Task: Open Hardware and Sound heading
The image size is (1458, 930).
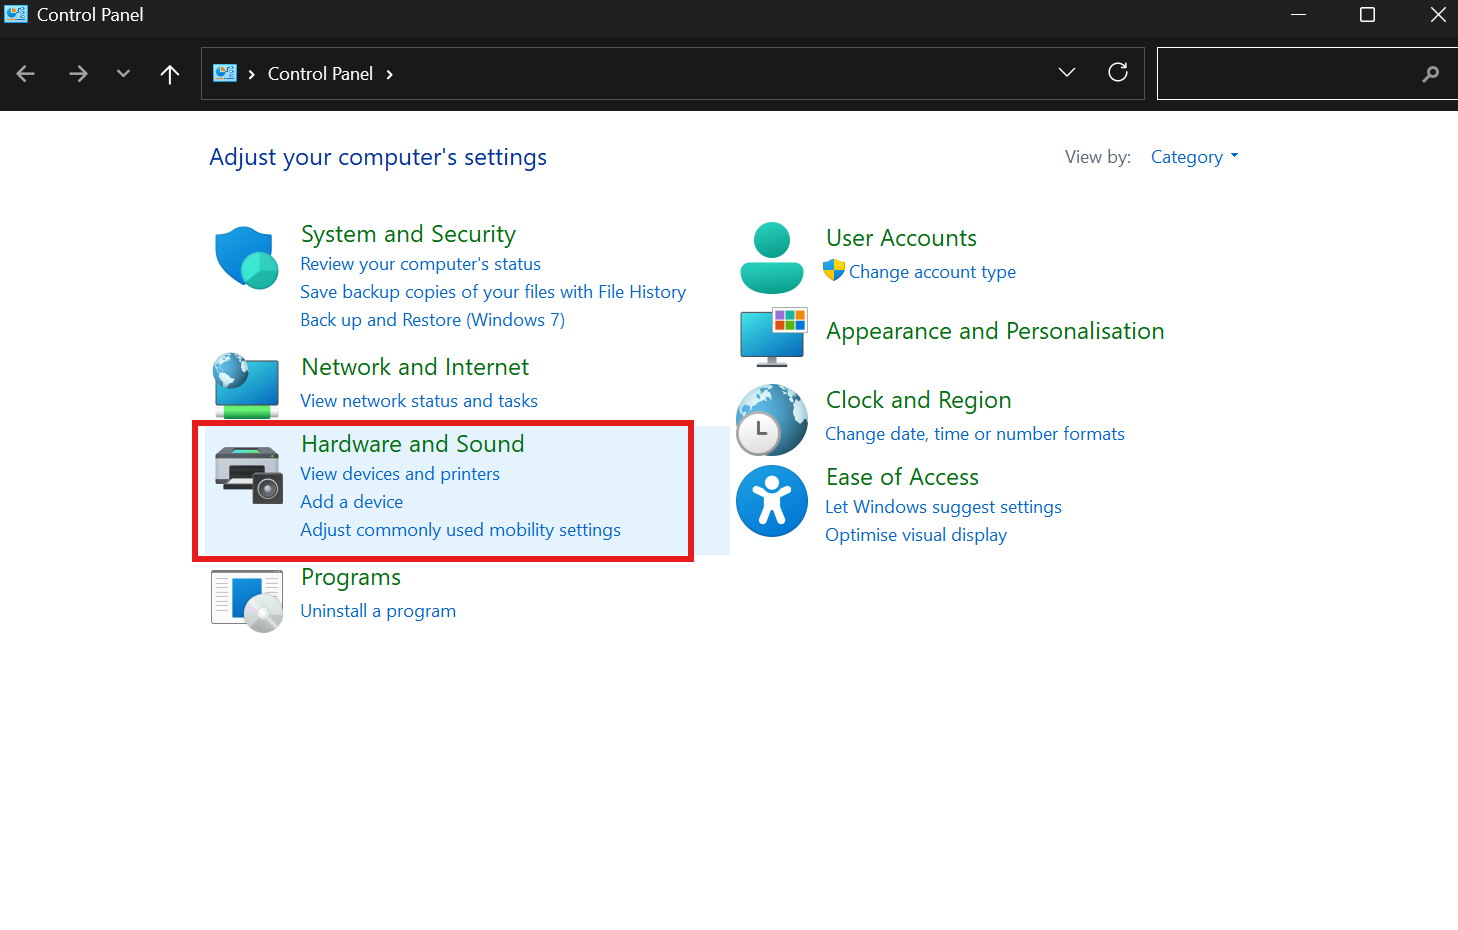Action: click(412, 444)
